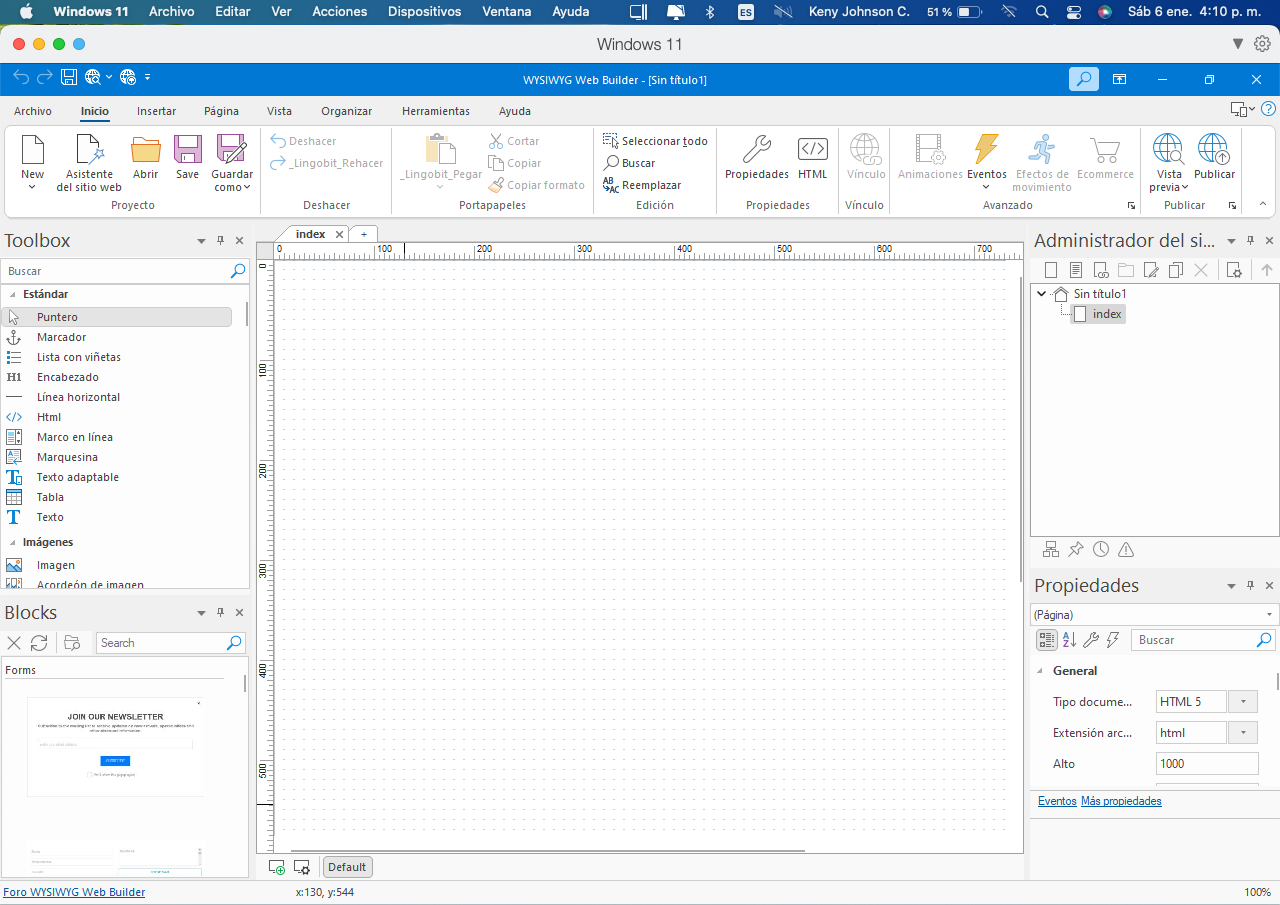The width and height of the screenshot is (1280, 905).
Task: Click the purple Save icon in the ribbon
Action: 188,150
